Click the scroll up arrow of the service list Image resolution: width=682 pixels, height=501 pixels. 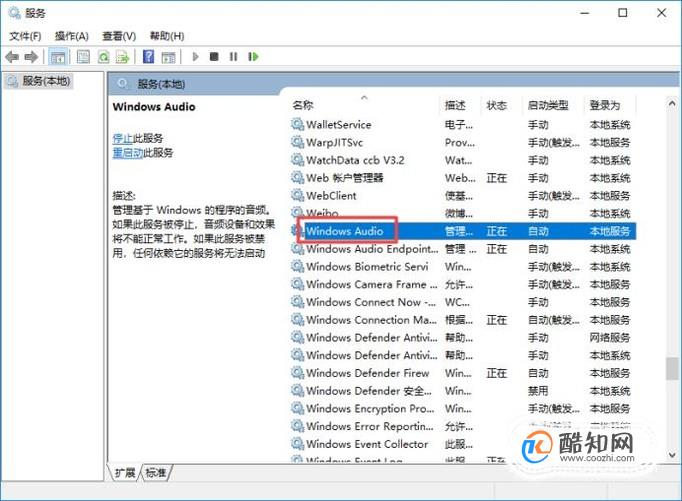672,104
